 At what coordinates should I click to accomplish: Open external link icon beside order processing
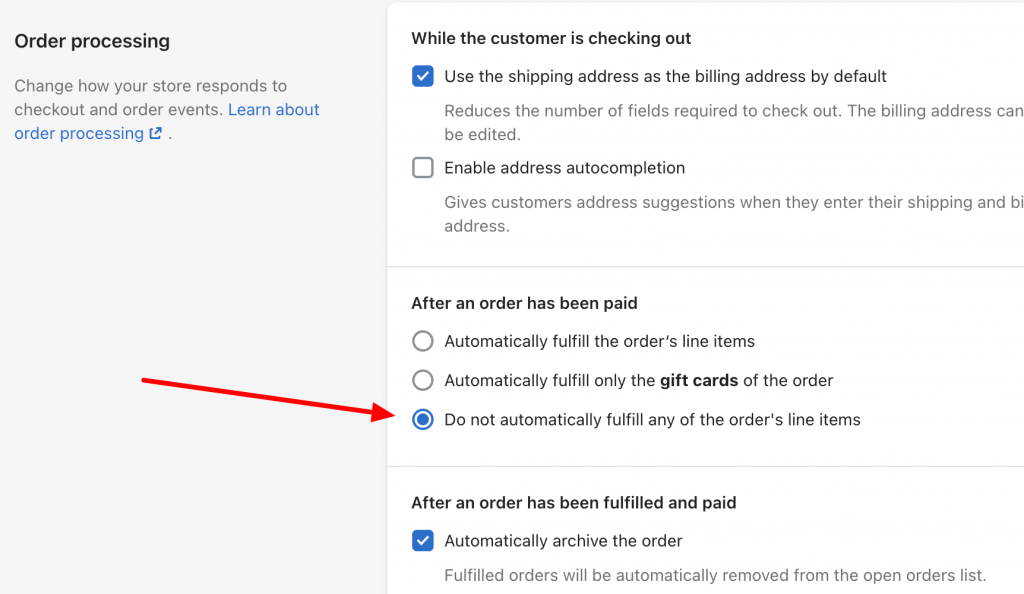point(155,133)
